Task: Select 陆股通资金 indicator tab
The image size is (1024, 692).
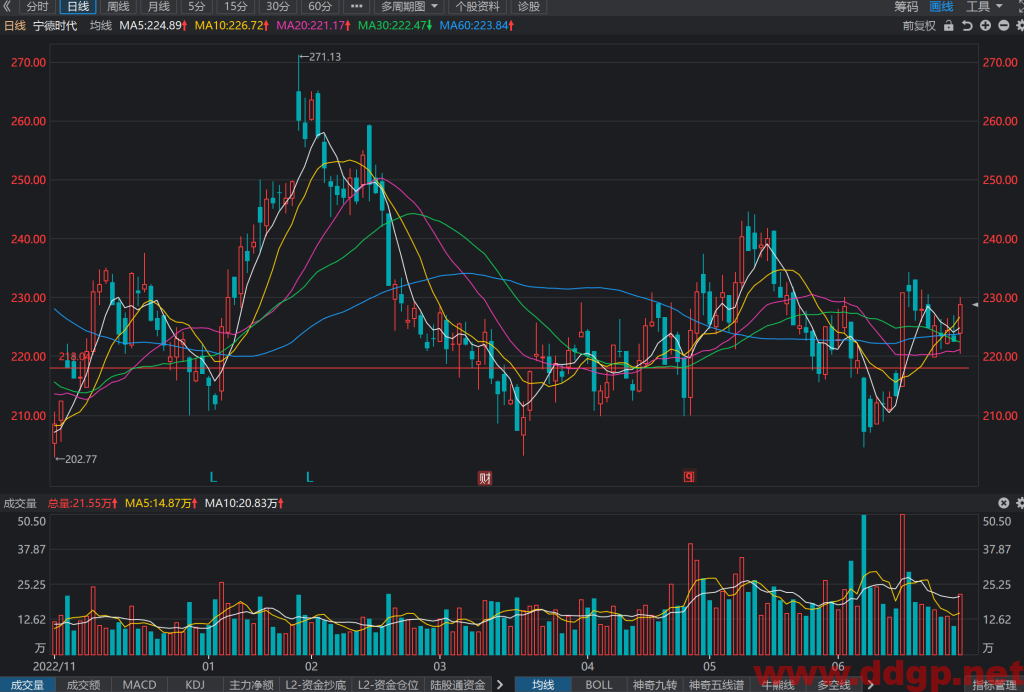Action: coord(458,685)
